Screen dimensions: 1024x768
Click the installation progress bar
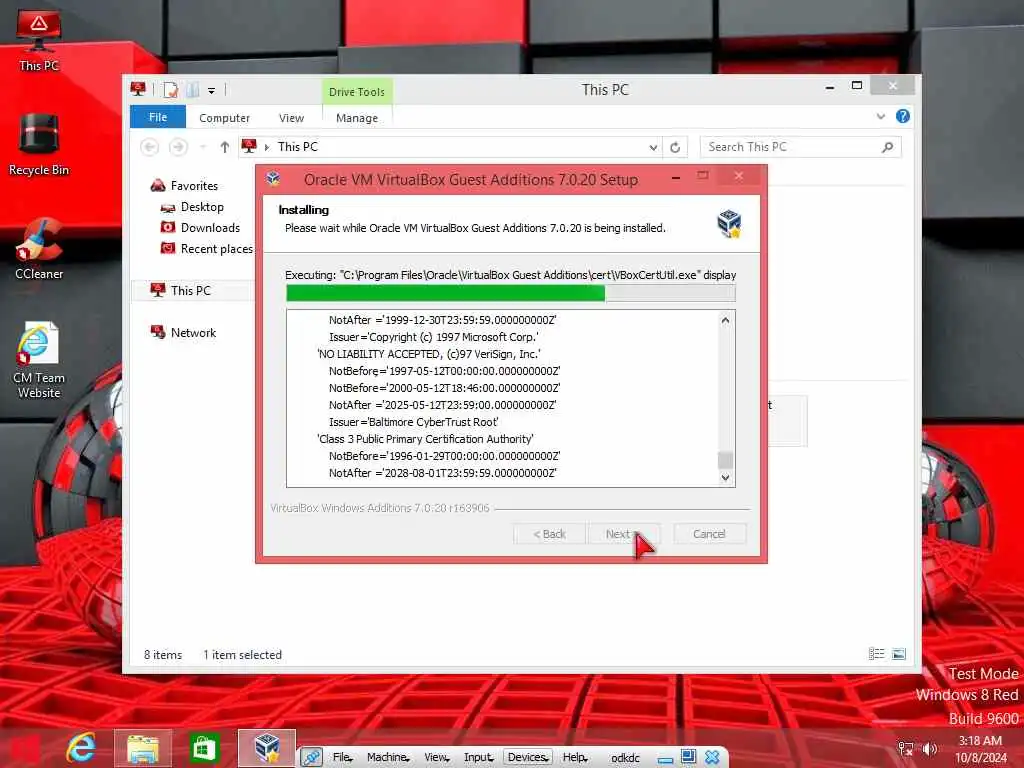[x=511, y=293]
